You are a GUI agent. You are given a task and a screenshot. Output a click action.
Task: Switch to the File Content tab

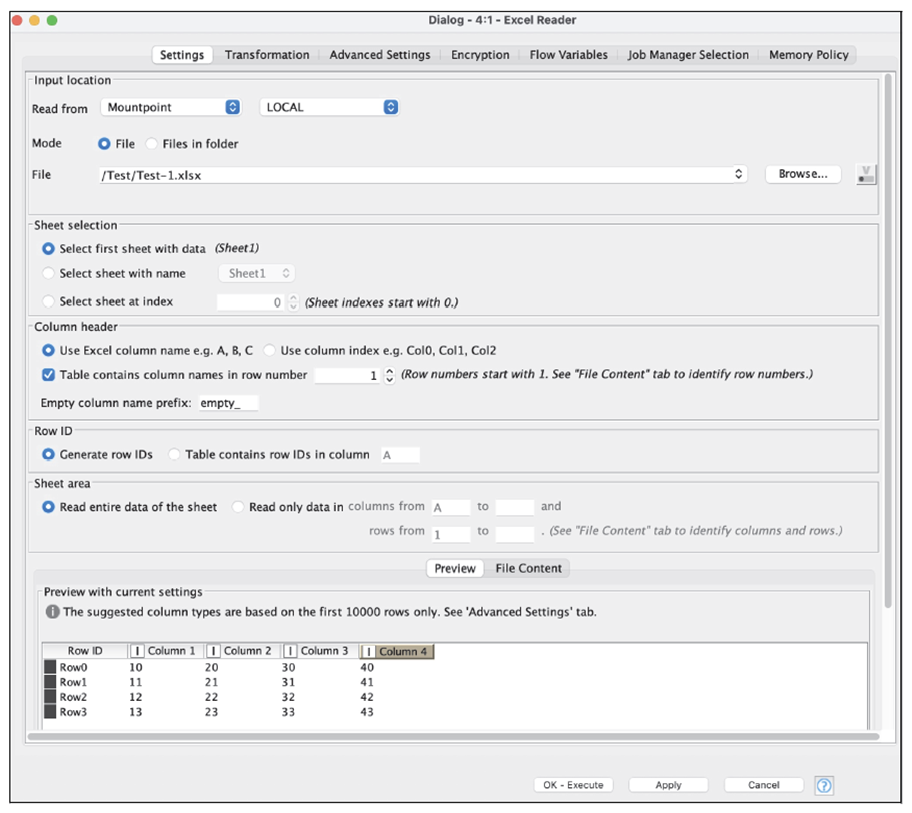point(529,568)
